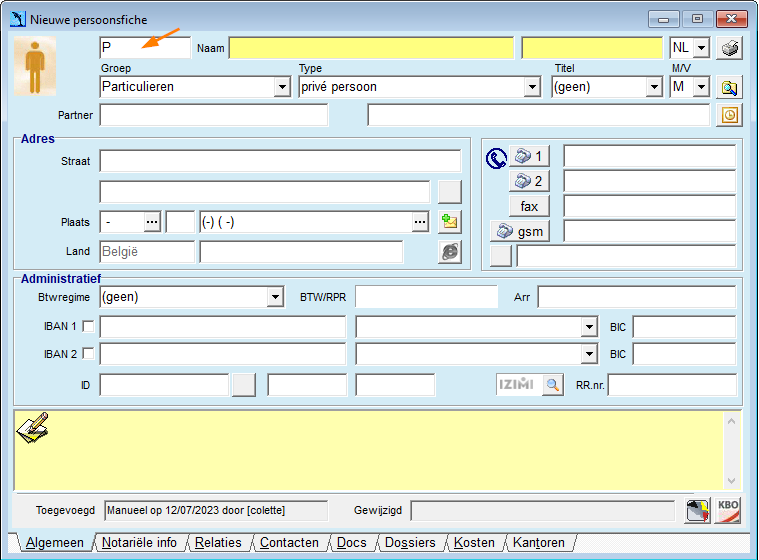This screenshot has height=560, width=759.
Task: Click the postcode browse ellipsis button
Action: click(152, 222)
